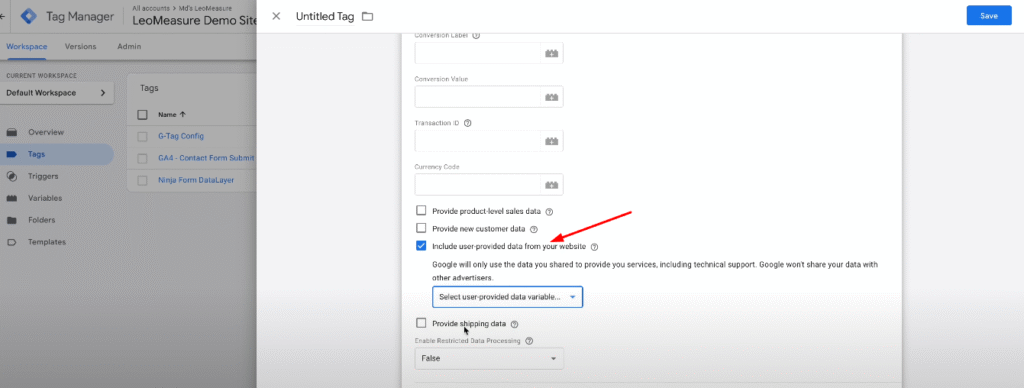The height and width of the screenshot is (388, 1024).
Task: Switch to the Versions tab
Action: click(80, 46)
